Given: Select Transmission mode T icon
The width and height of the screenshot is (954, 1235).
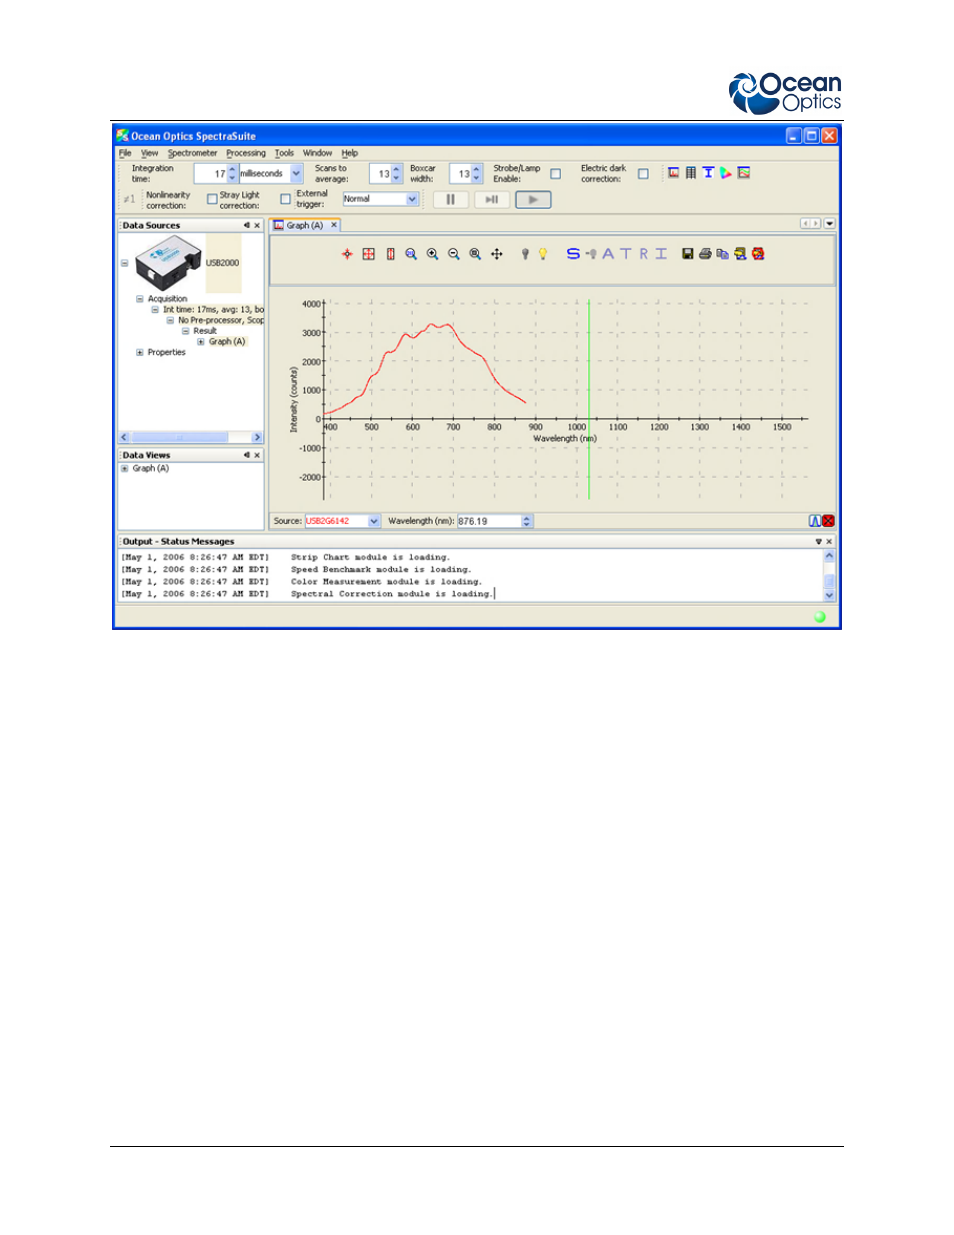Looking at the screenshot, I should coord(626,254).
